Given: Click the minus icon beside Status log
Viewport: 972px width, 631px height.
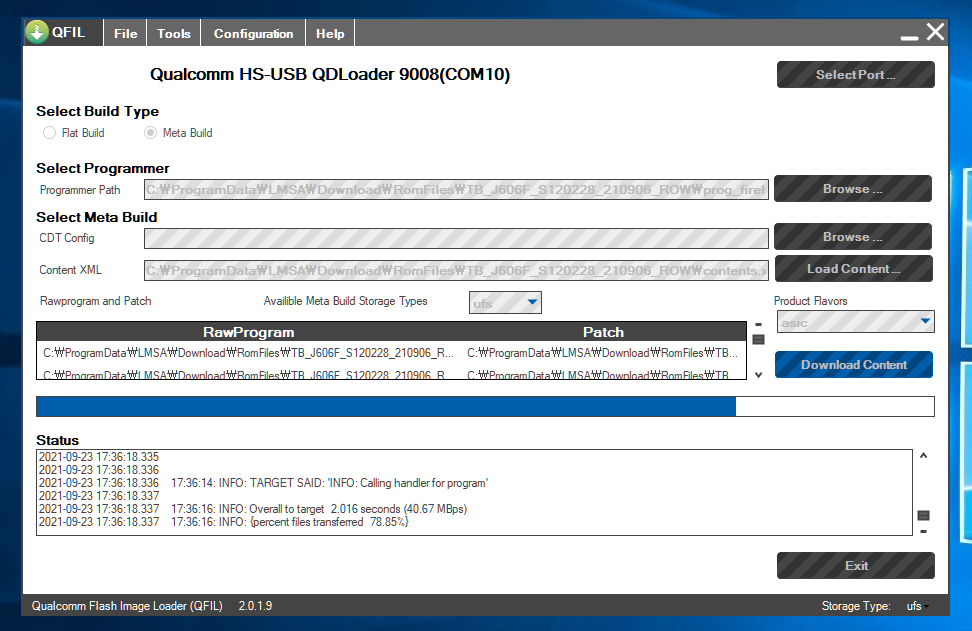Looking at the screenshot, I should click(923, 531).
